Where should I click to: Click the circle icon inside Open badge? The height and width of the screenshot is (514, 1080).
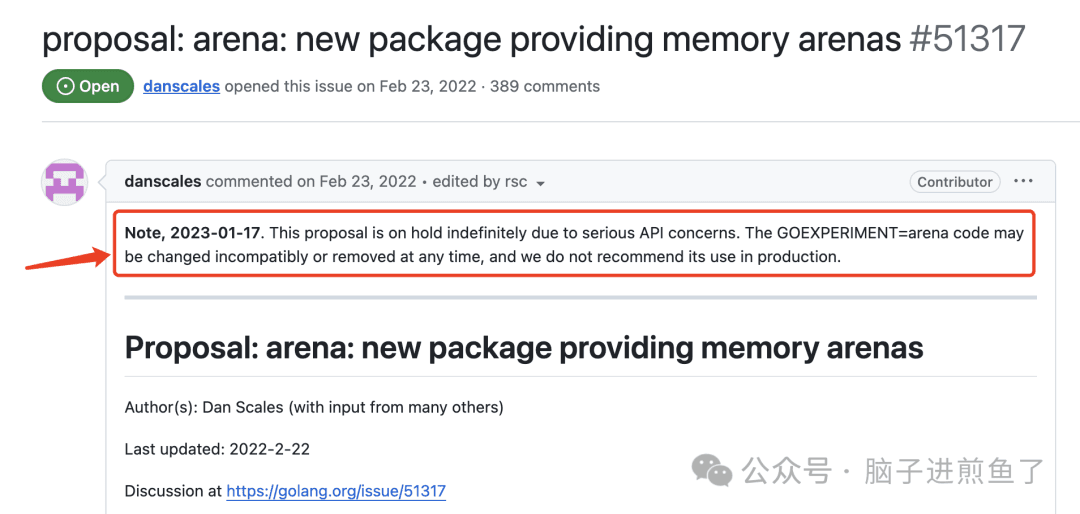65,87
